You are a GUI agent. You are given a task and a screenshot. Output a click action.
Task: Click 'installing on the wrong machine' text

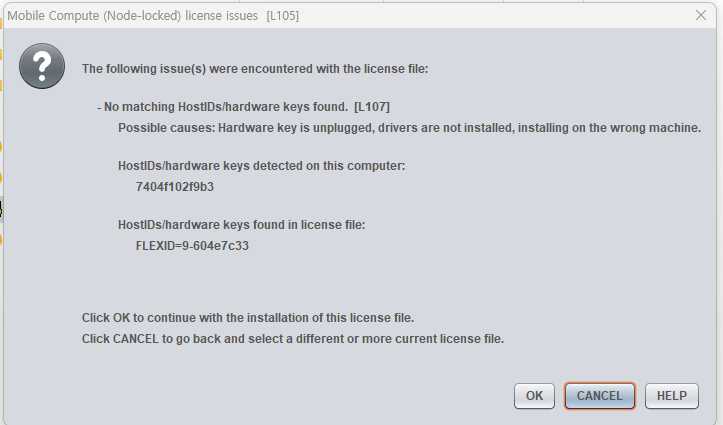[x=613, y=128]
